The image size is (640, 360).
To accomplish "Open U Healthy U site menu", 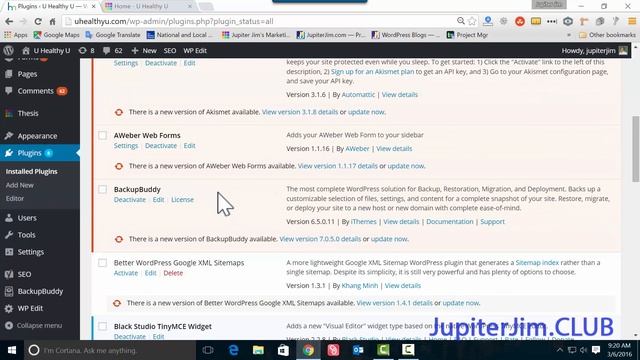I will tap(46, 51).
